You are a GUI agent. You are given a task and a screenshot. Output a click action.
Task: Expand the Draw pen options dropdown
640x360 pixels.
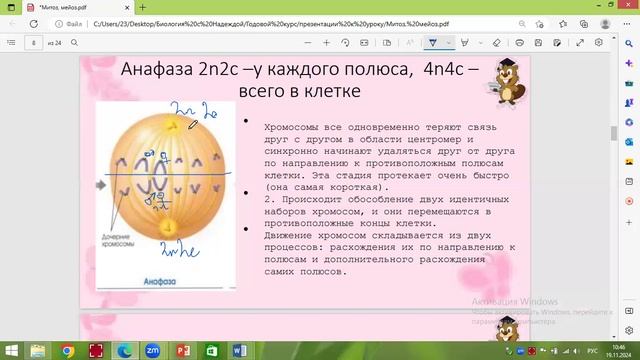[449, 42]
